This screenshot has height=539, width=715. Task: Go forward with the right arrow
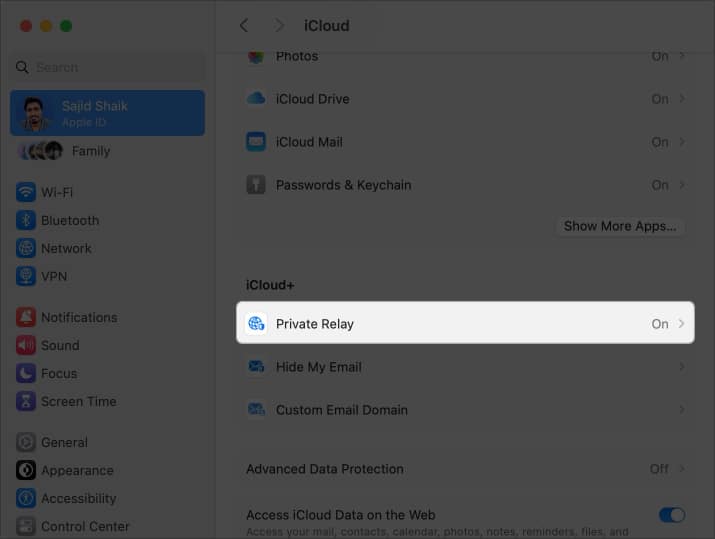pos(279,26)
